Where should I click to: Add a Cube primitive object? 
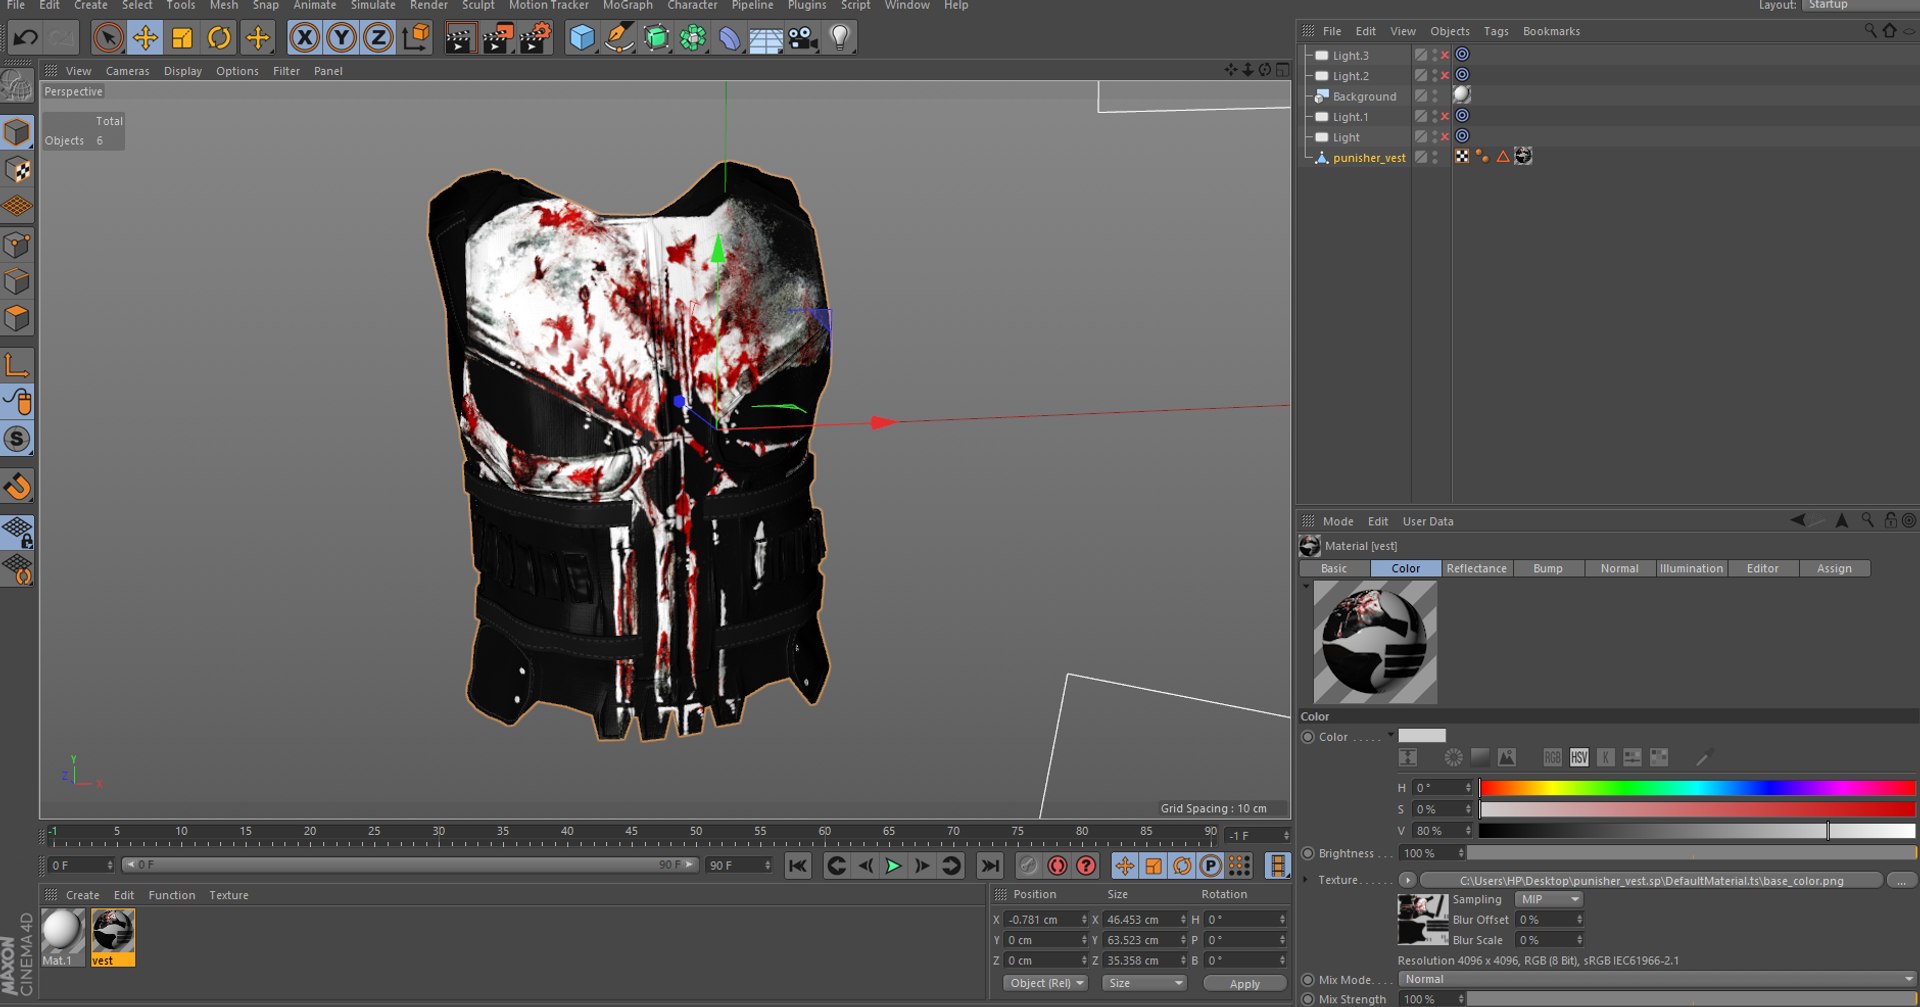point(582,38)
